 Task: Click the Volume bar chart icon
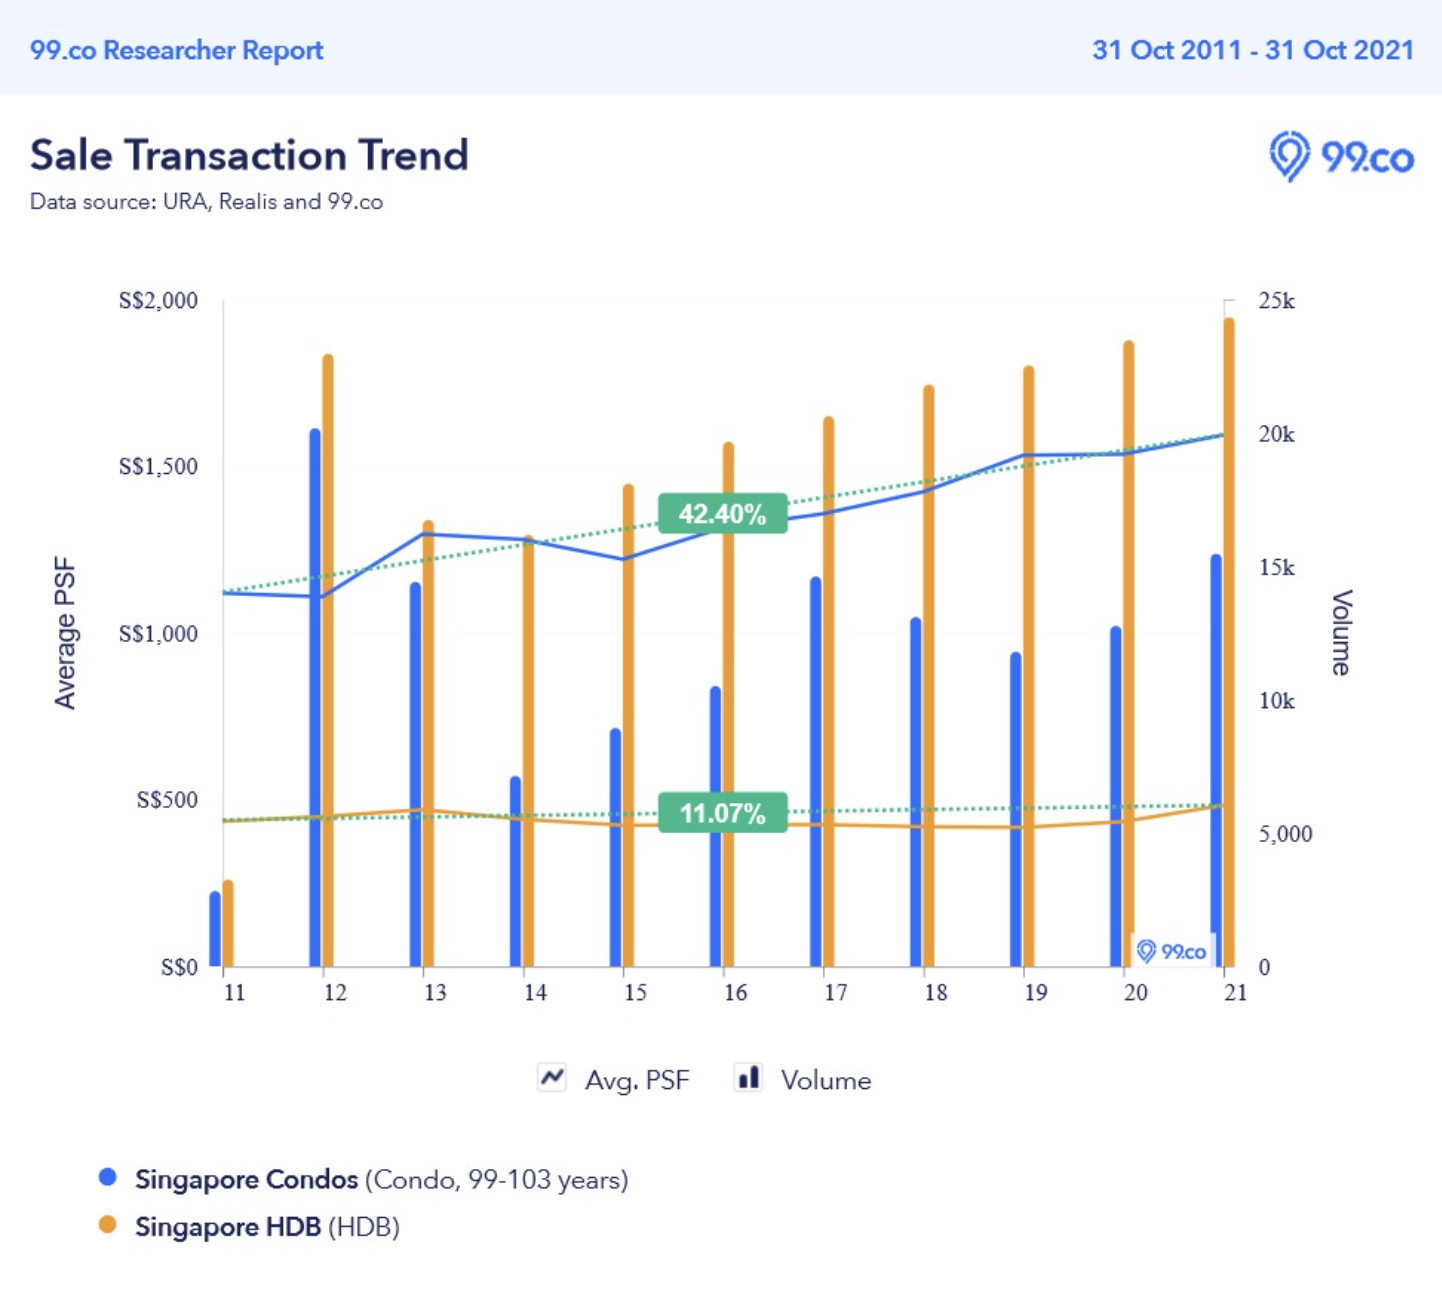pos(748,1078)
